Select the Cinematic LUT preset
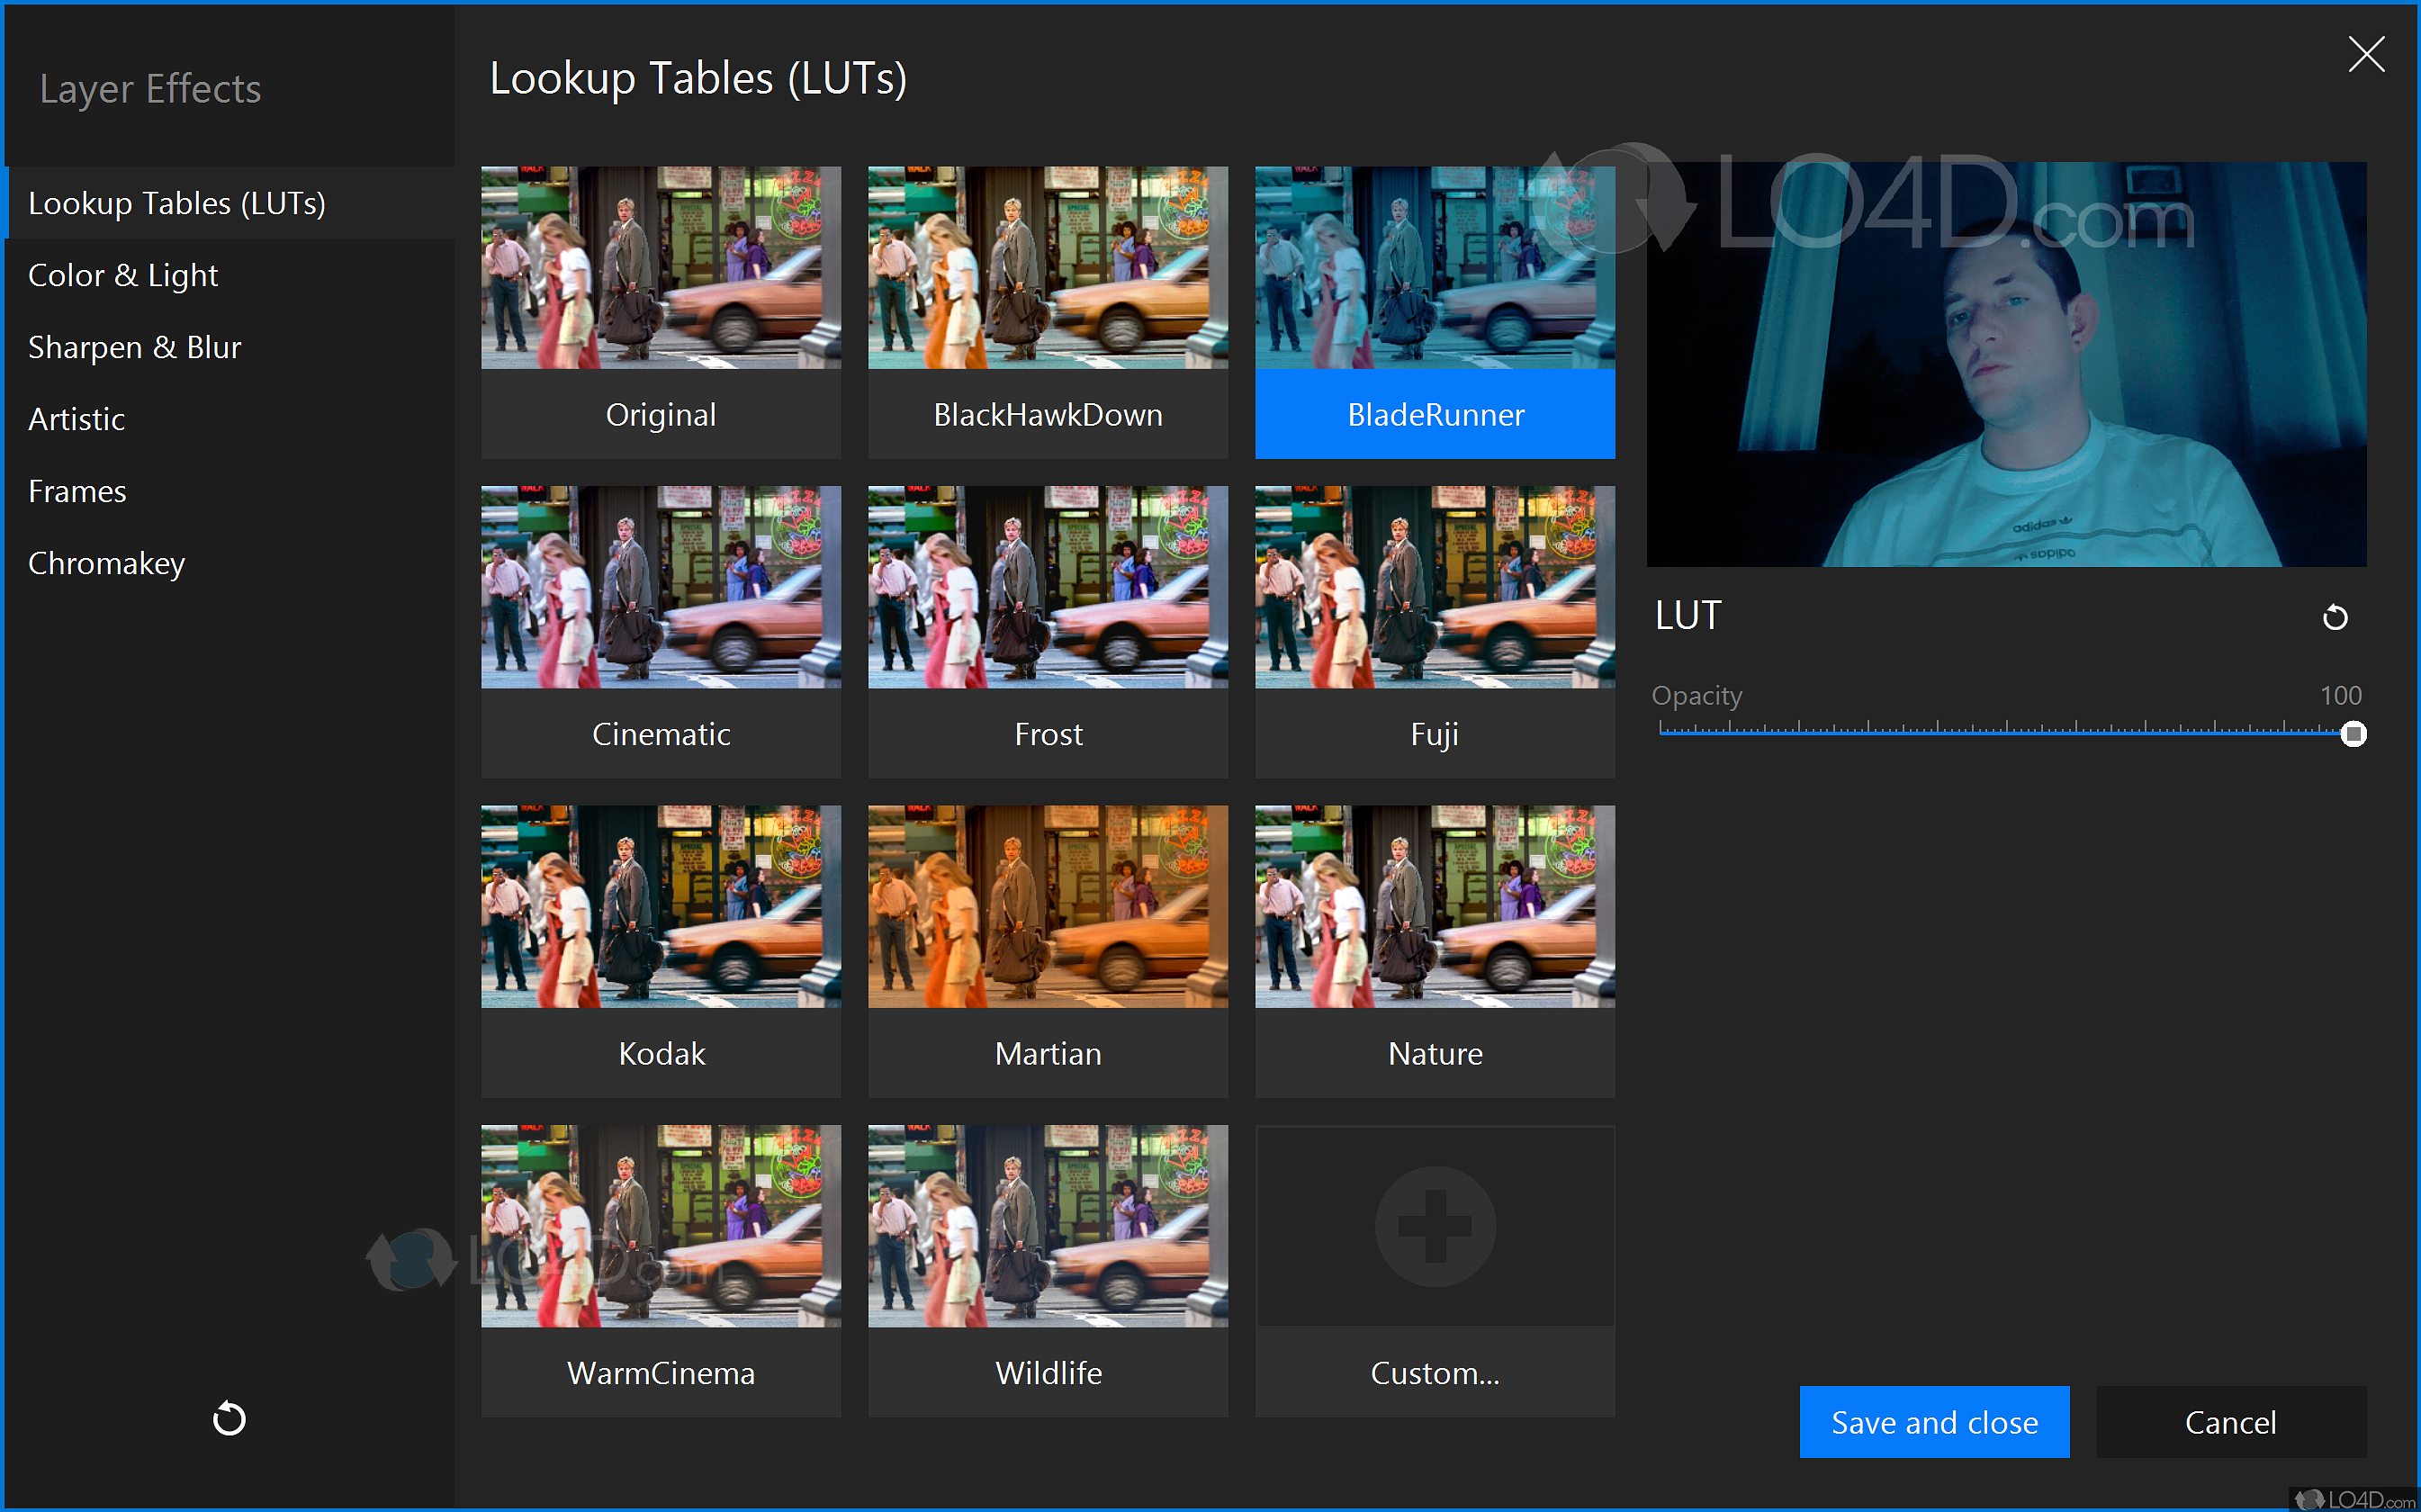 (660, 588)
